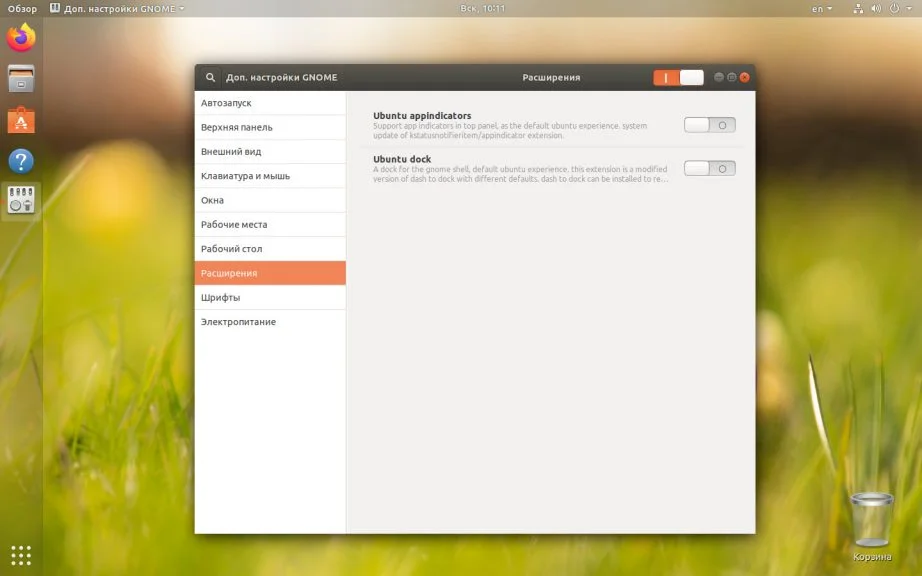Expand the Доп. настройки GNOME app menu
The image size is (922, 576).
(117, 8)
